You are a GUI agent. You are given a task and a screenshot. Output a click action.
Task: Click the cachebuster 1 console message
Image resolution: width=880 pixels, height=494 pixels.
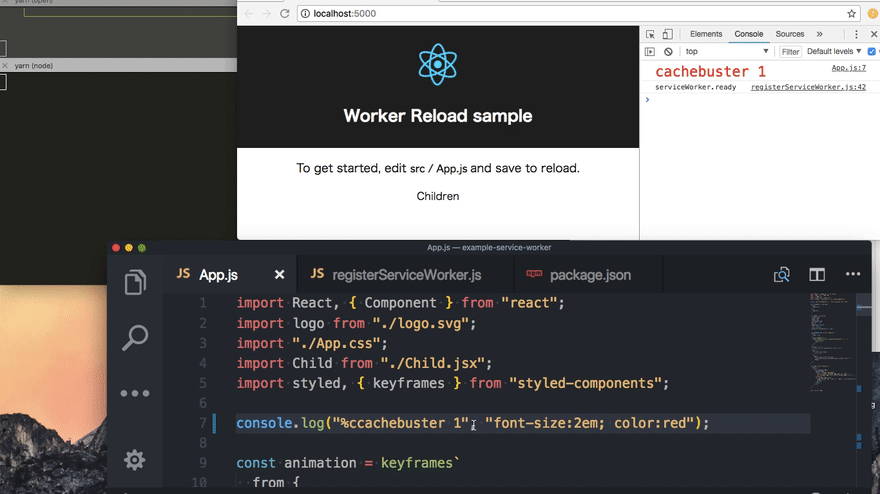pyautogui.click(x=710, y=72)
